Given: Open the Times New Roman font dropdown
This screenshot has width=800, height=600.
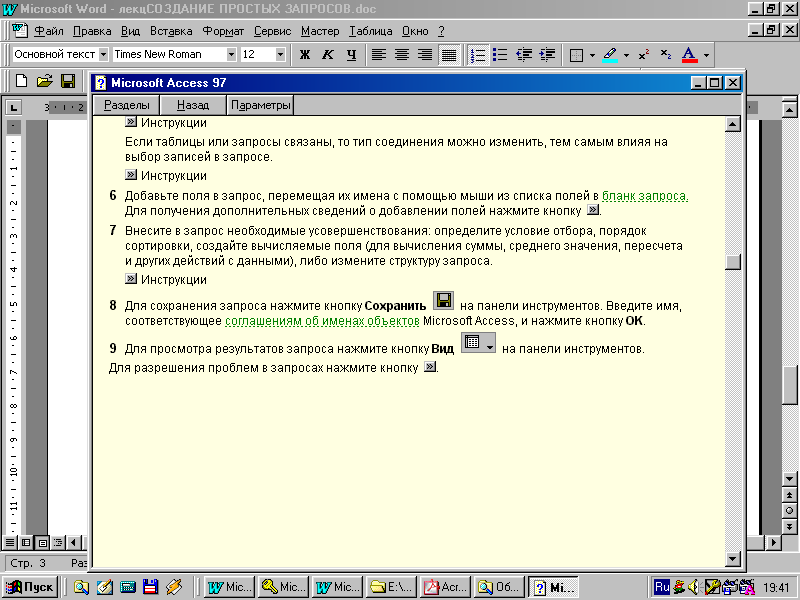Looking at the screenshot, I should (231, 54).
